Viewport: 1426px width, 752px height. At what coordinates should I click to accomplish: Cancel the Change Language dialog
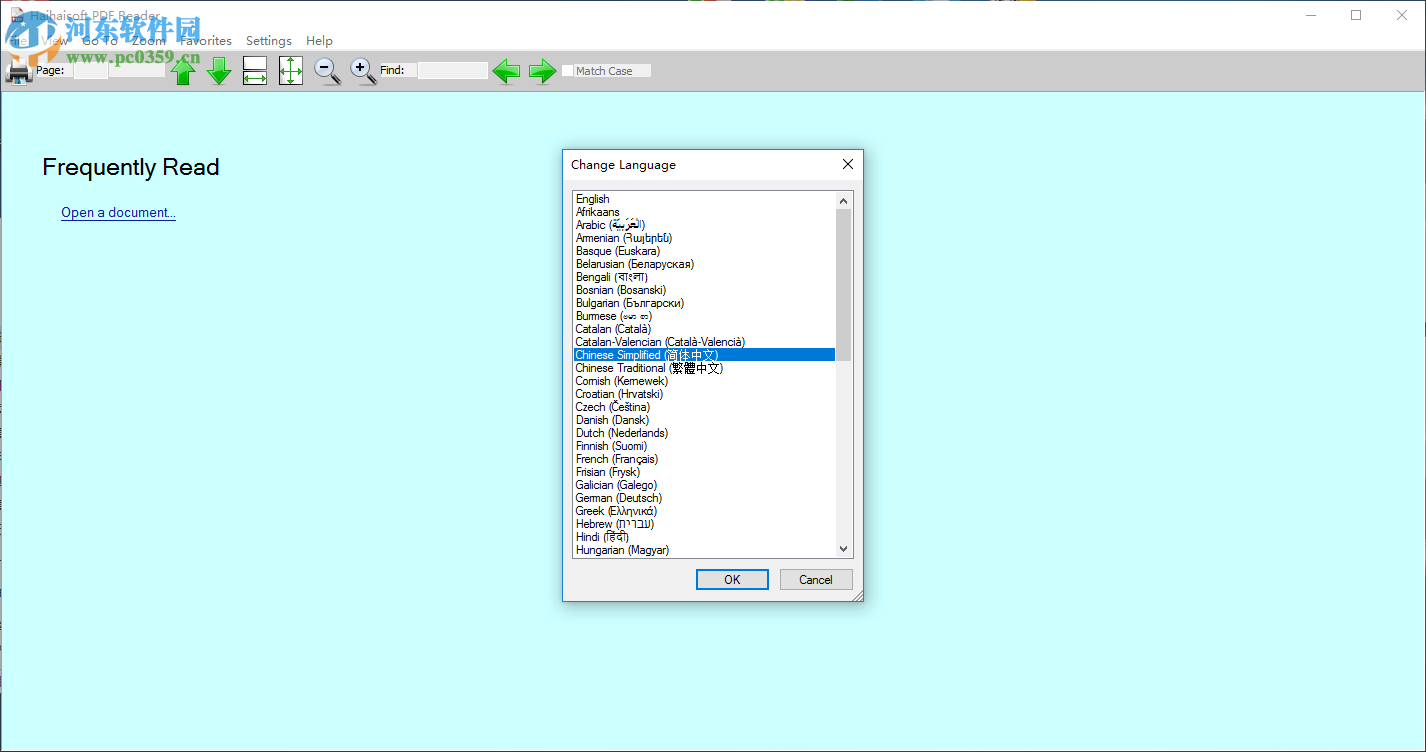[x=816, y=579]
